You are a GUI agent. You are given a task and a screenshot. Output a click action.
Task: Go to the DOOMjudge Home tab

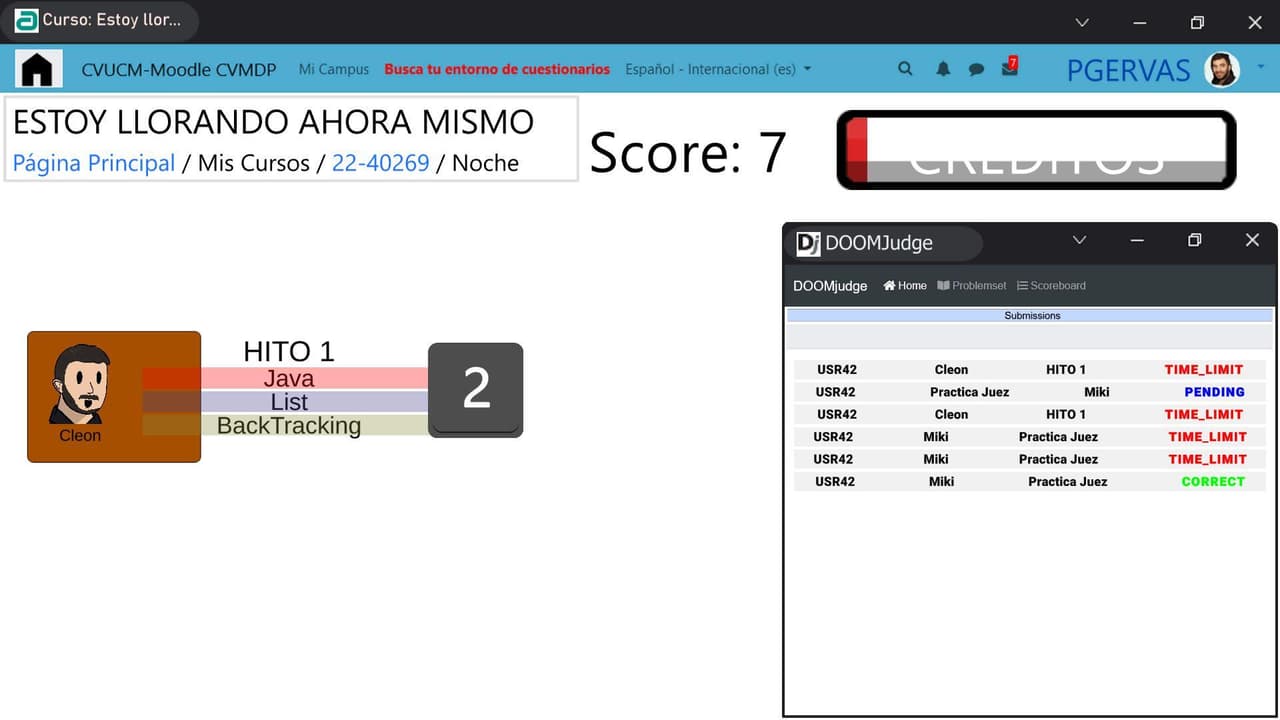click(905, 286)
